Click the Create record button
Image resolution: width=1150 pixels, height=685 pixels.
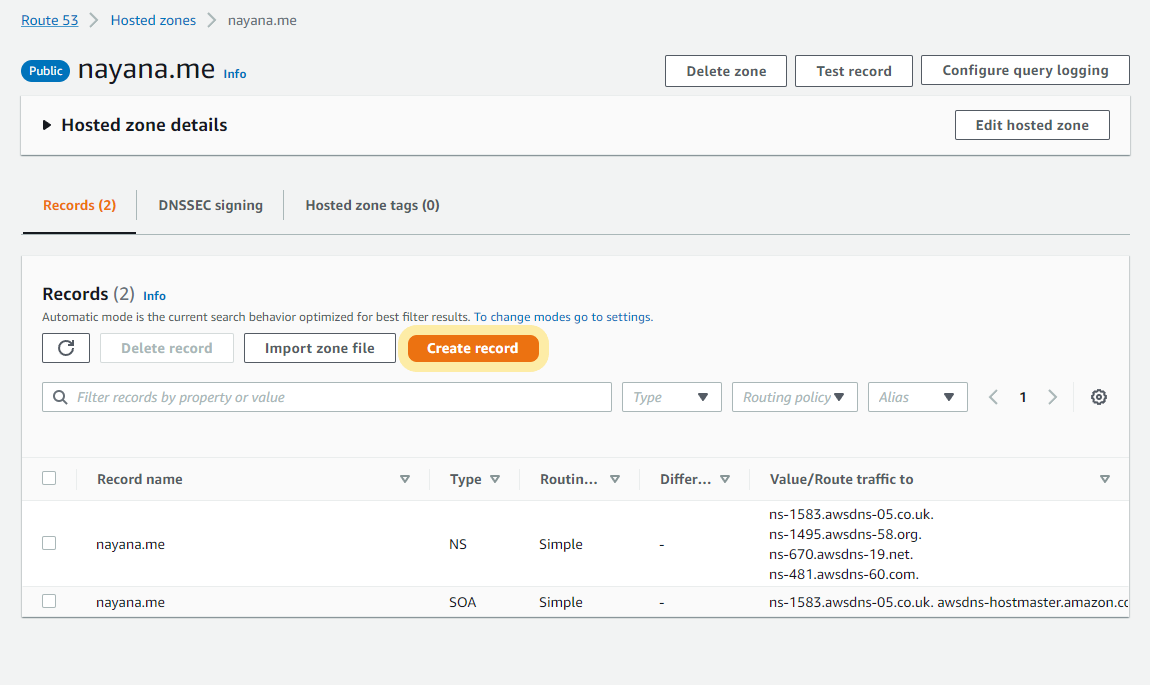point(473,348)
